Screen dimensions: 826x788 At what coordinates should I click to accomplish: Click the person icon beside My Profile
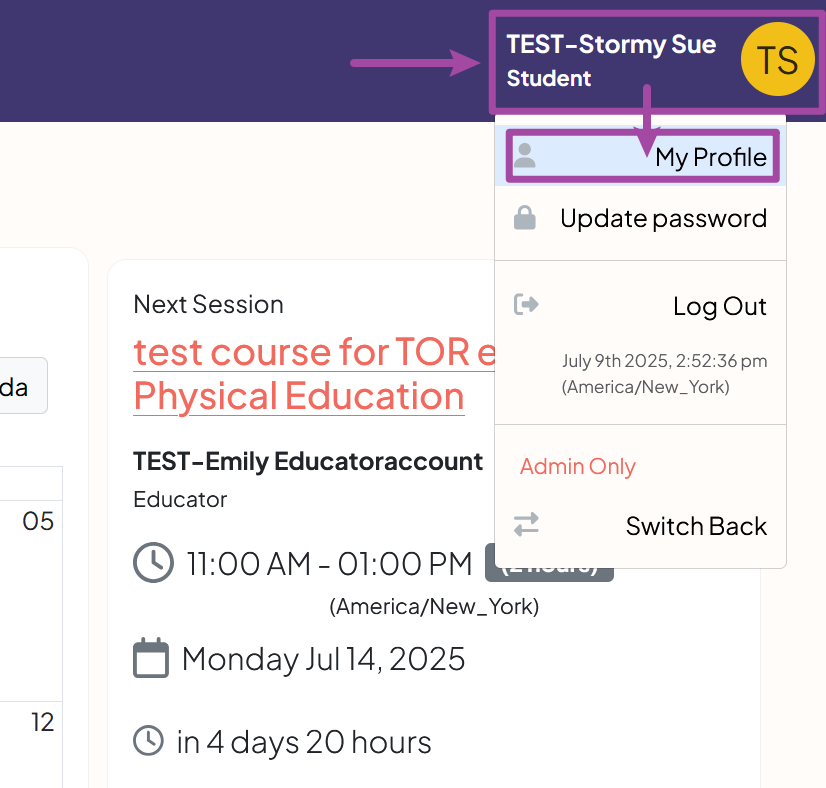[x=525, y=156]
